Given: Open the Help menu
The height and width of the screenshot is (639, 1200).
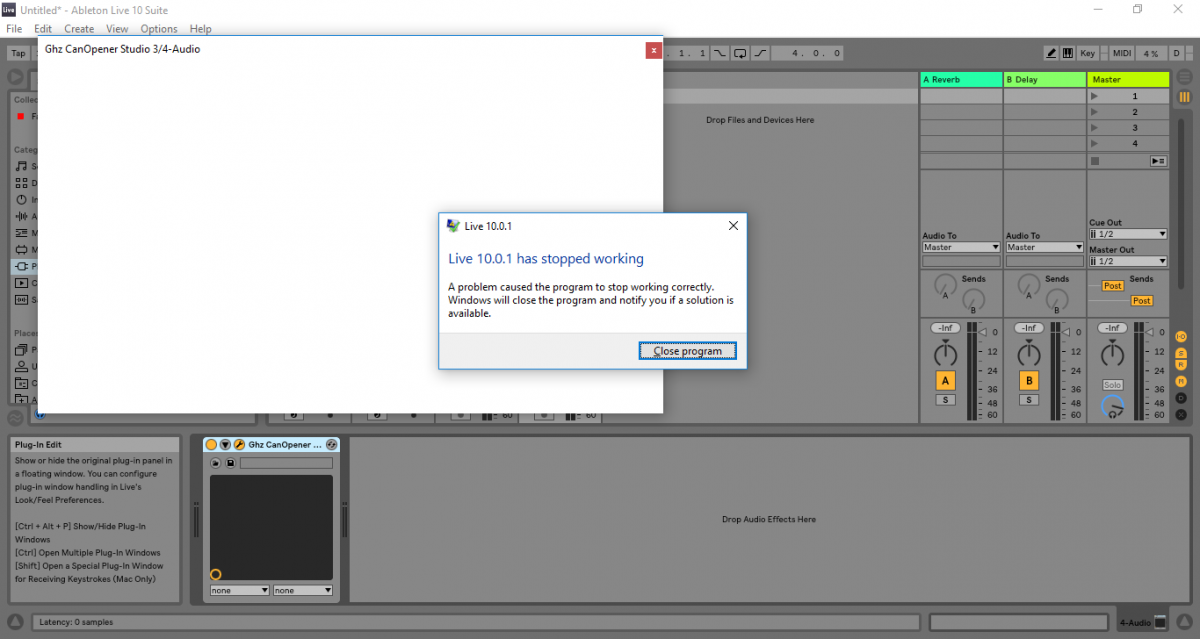Looking at the screenshot, I should pos(200,29).
